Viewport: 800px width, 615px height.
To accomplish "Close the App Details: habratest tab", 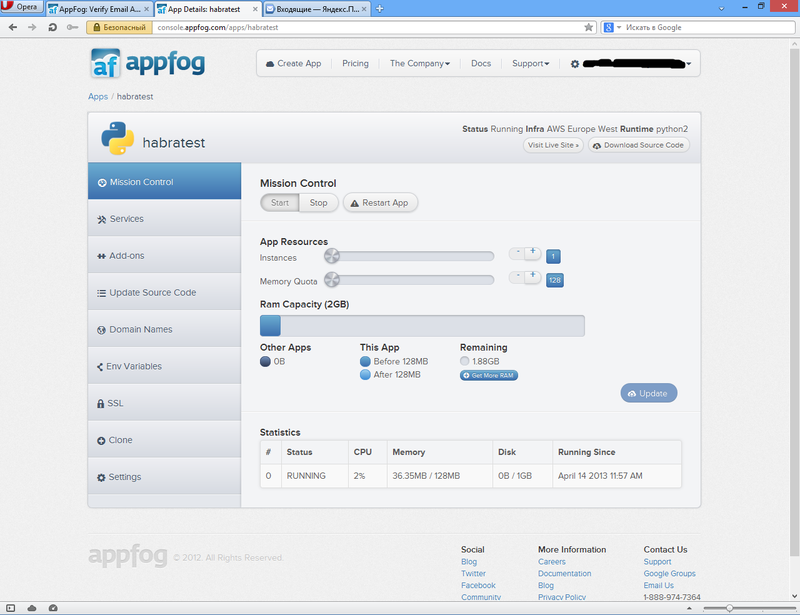I will [x=255, y=9].
